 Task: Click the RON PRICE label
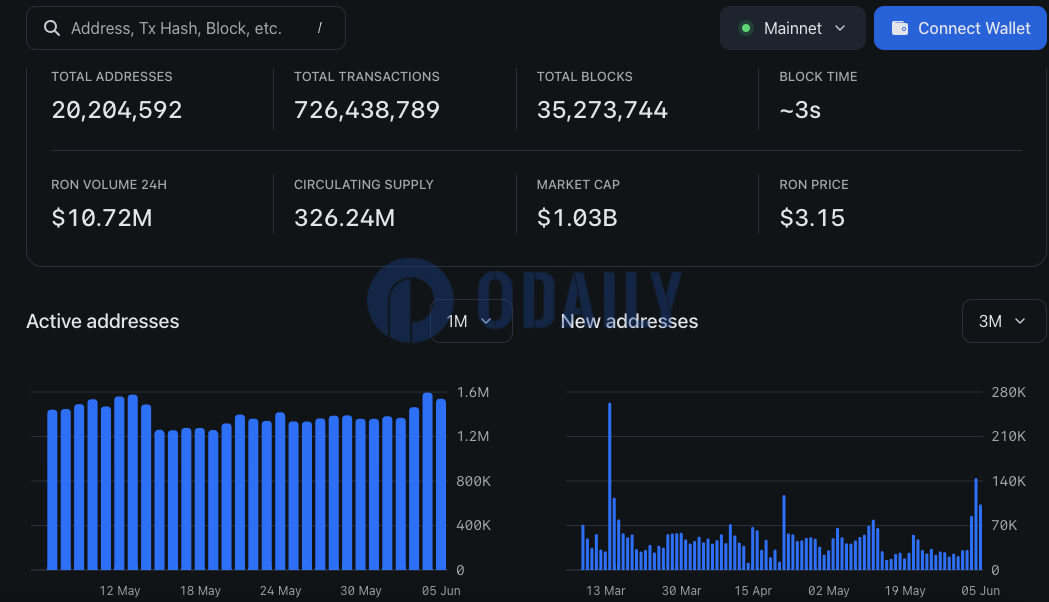(814, 185)
